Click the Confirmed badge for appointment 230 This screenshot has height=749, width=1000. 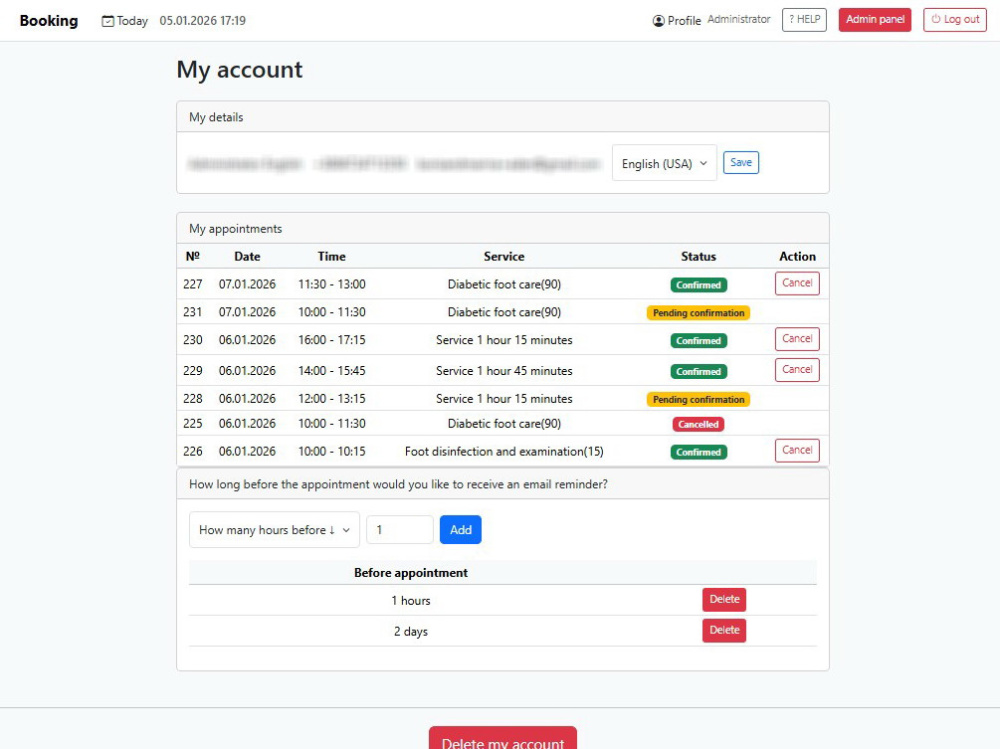tap(698, 341)
